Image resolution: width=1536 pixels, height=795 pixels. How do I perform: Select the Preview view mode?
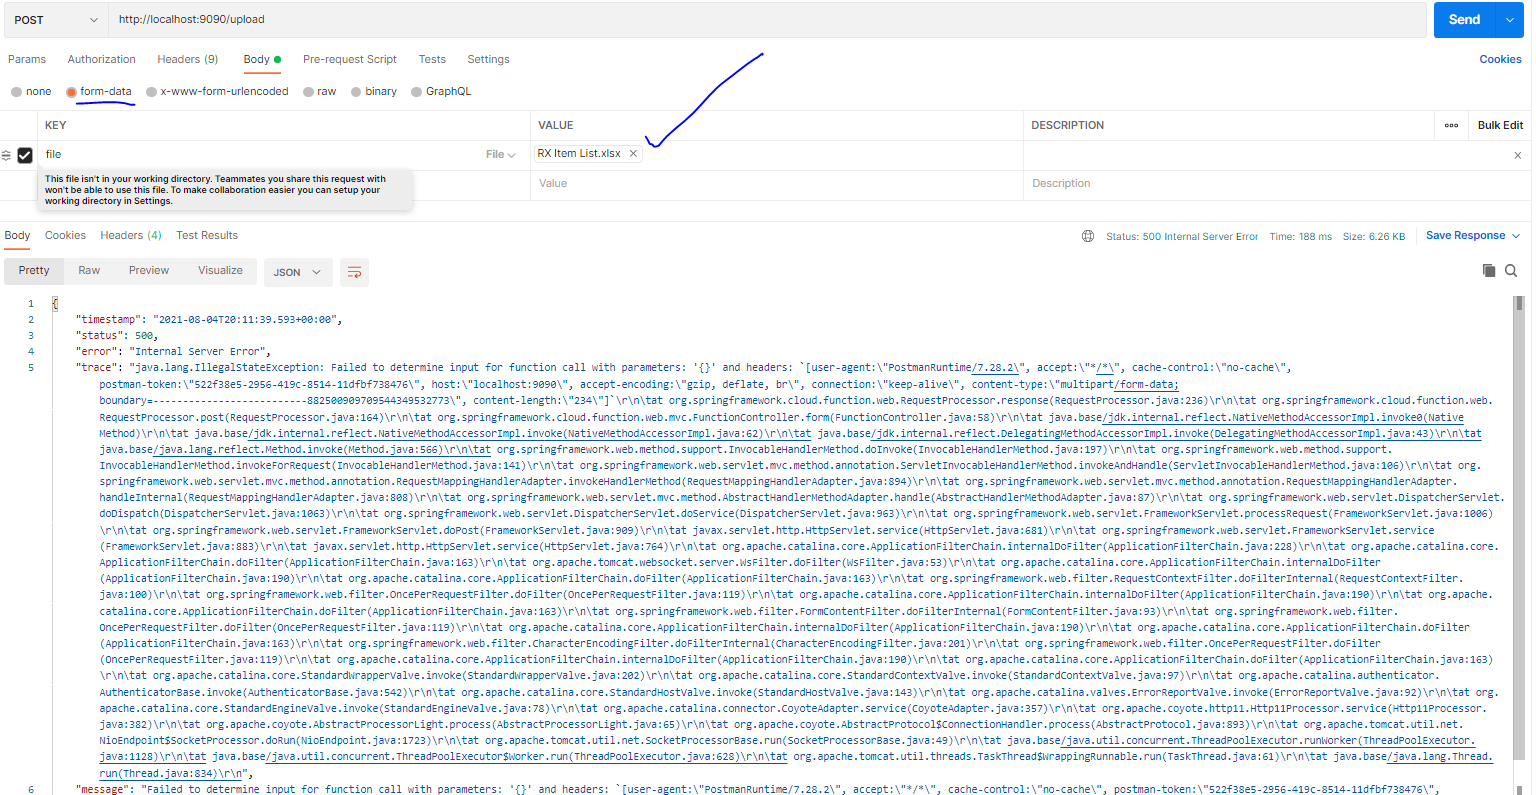149,271
